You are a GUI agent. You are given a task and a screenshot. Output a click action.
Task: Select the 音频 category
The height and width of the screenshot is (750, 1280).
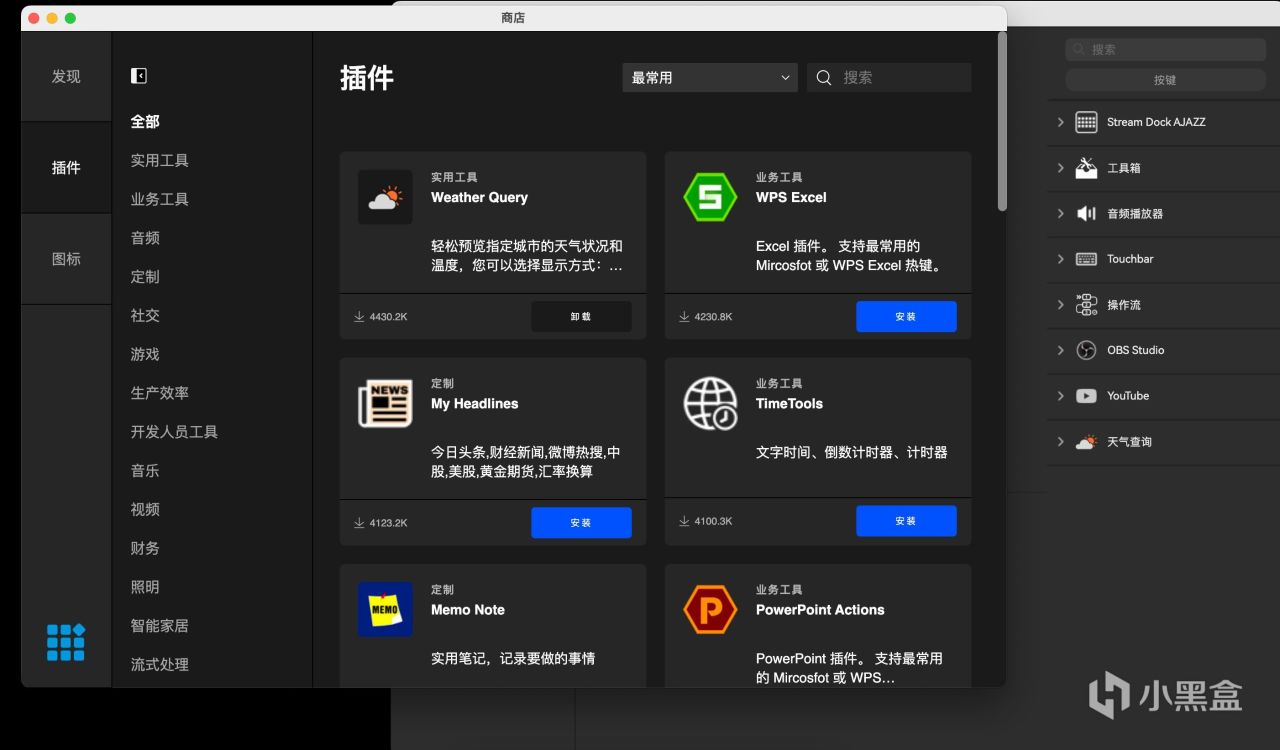(x=145, y=238)
